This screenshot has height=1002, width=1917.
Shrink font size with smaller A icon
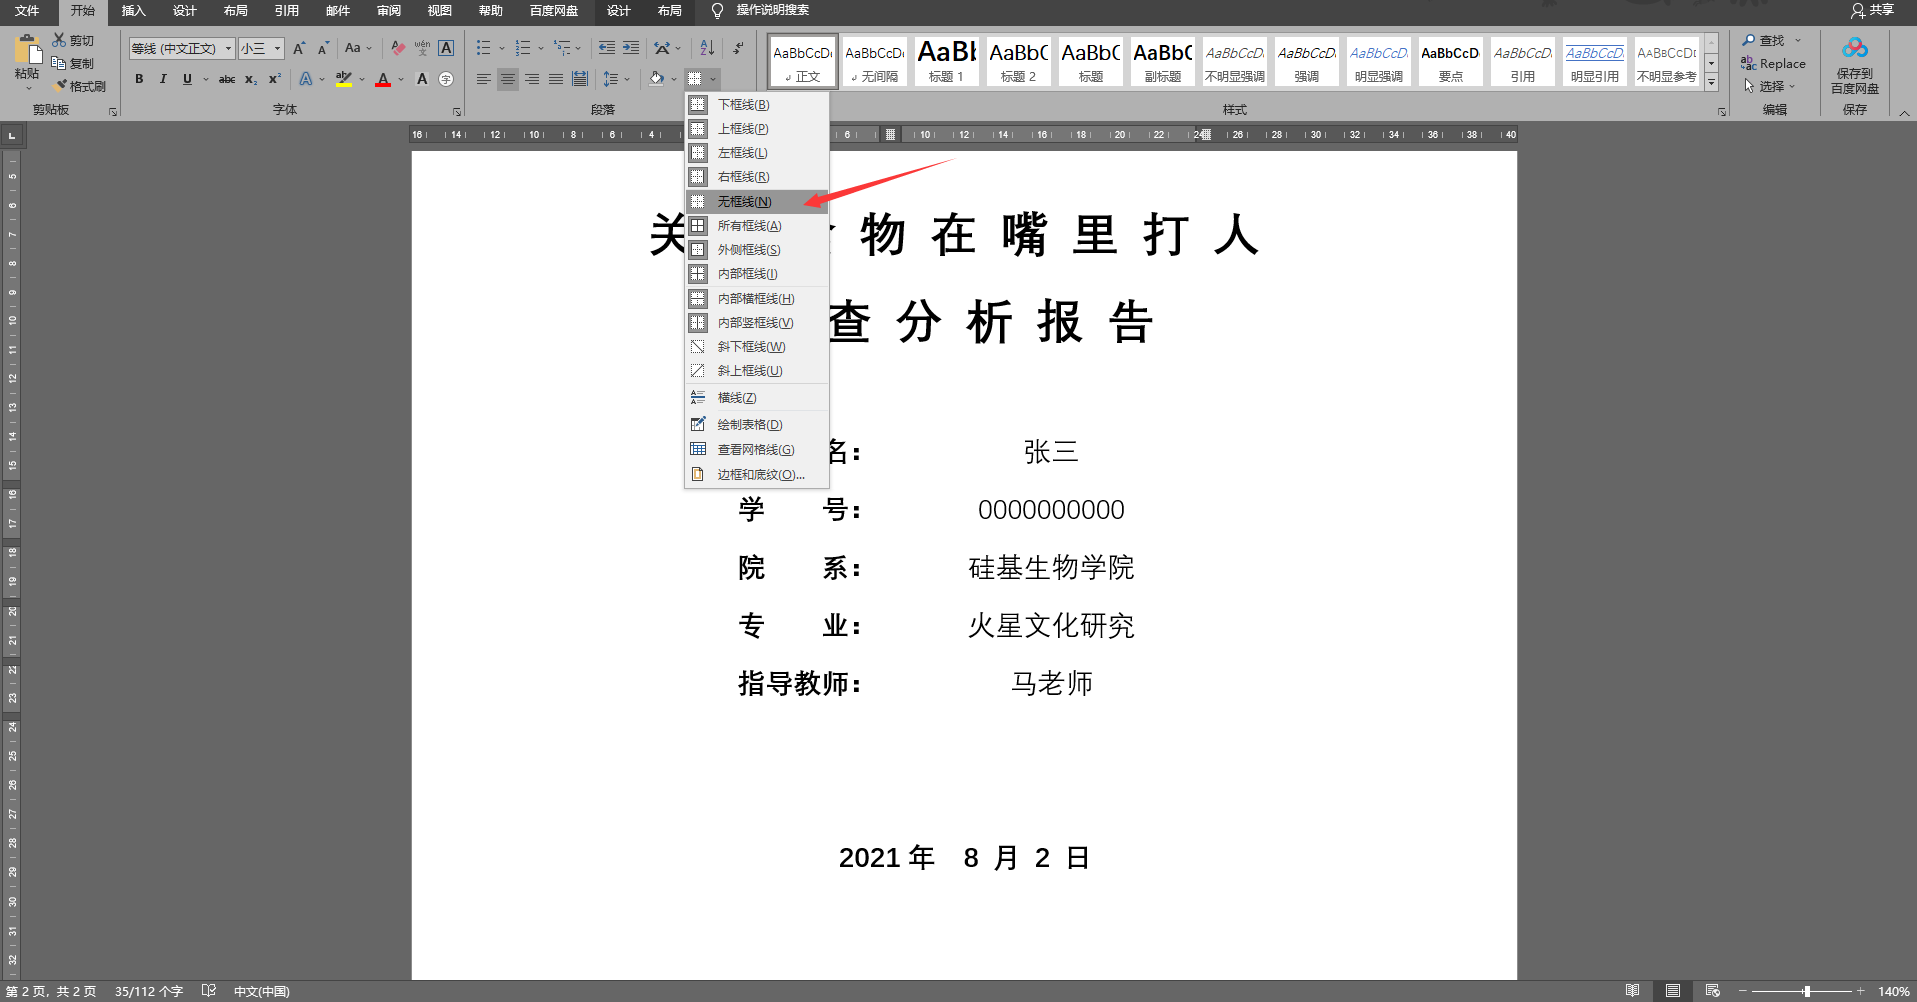point(323,48)
